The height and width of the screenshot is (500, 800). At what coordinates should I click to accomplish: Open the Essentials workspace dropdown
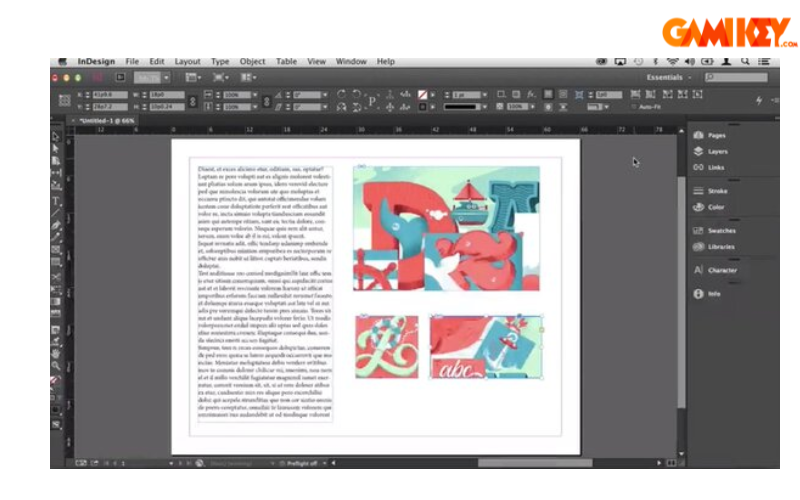[668, 77]
